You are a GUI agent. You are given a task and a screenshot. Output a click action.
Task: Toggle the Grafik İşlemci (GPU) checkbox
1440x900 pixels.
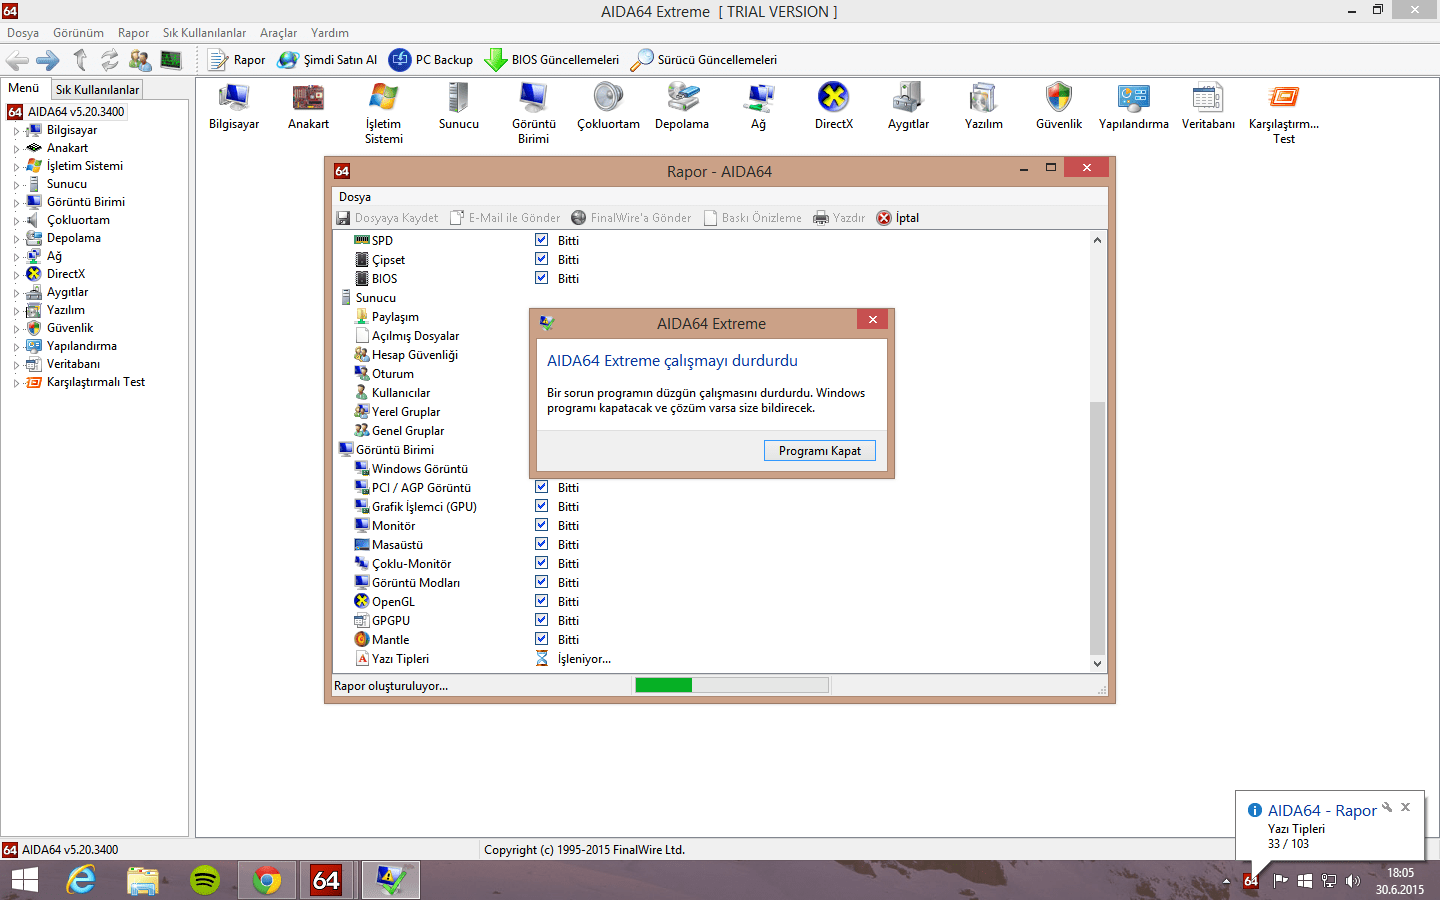click(x=541, y=506)
